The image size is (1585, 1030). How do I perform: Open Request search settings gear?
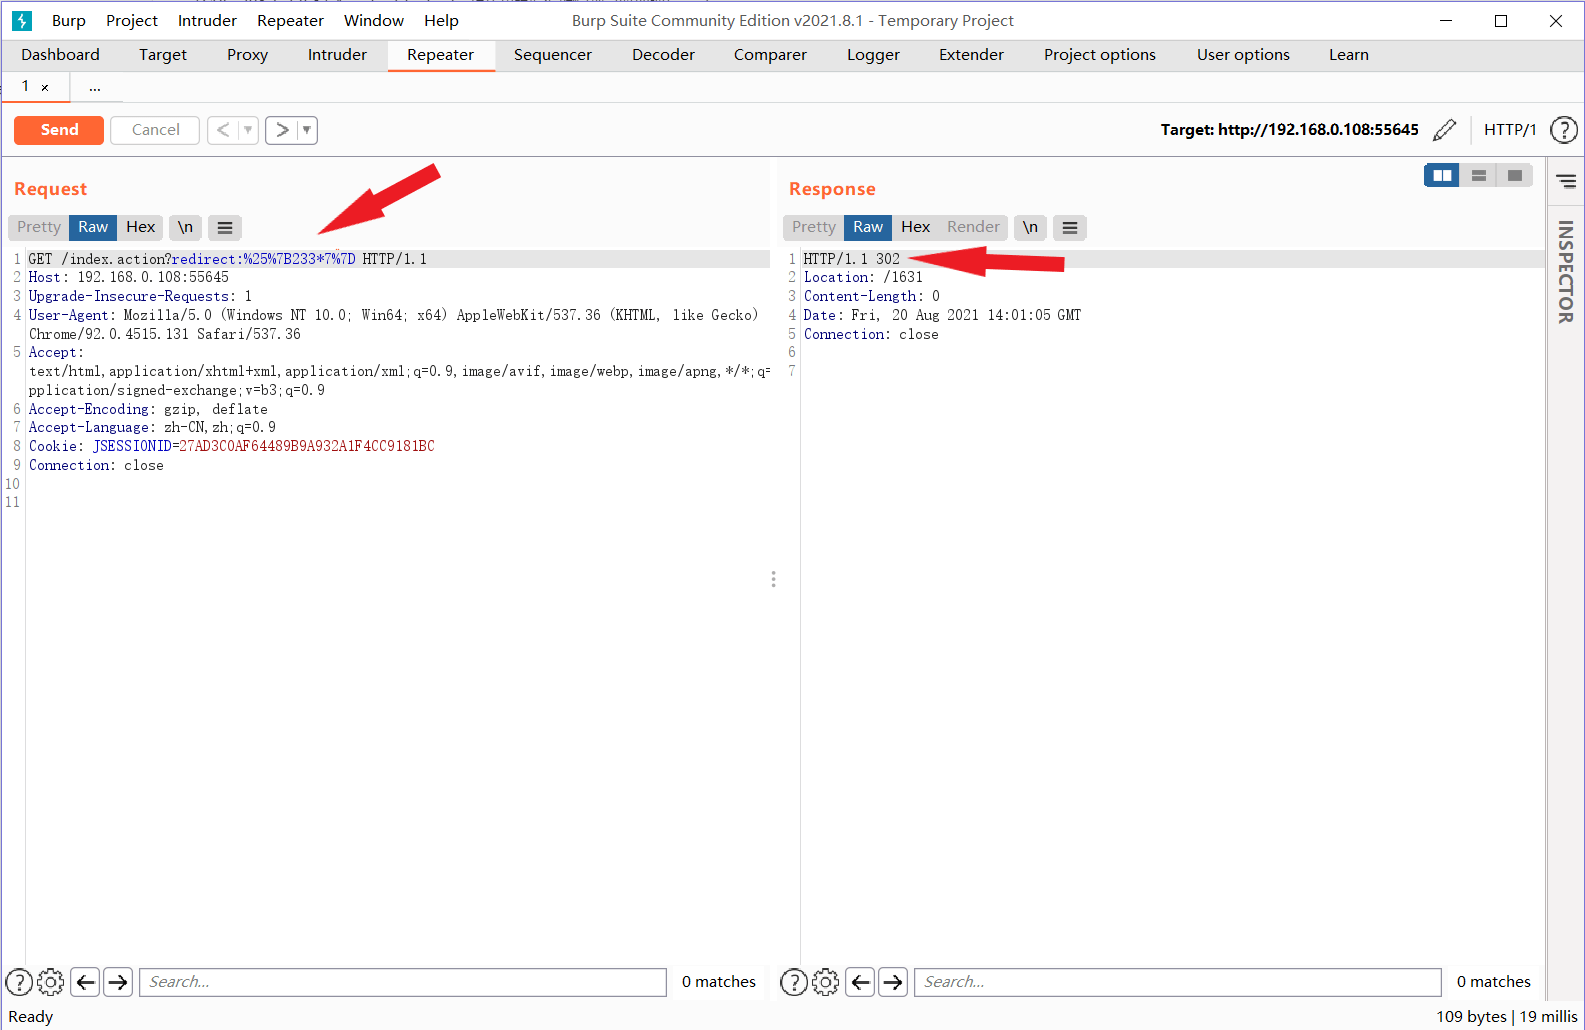[50, 982]
